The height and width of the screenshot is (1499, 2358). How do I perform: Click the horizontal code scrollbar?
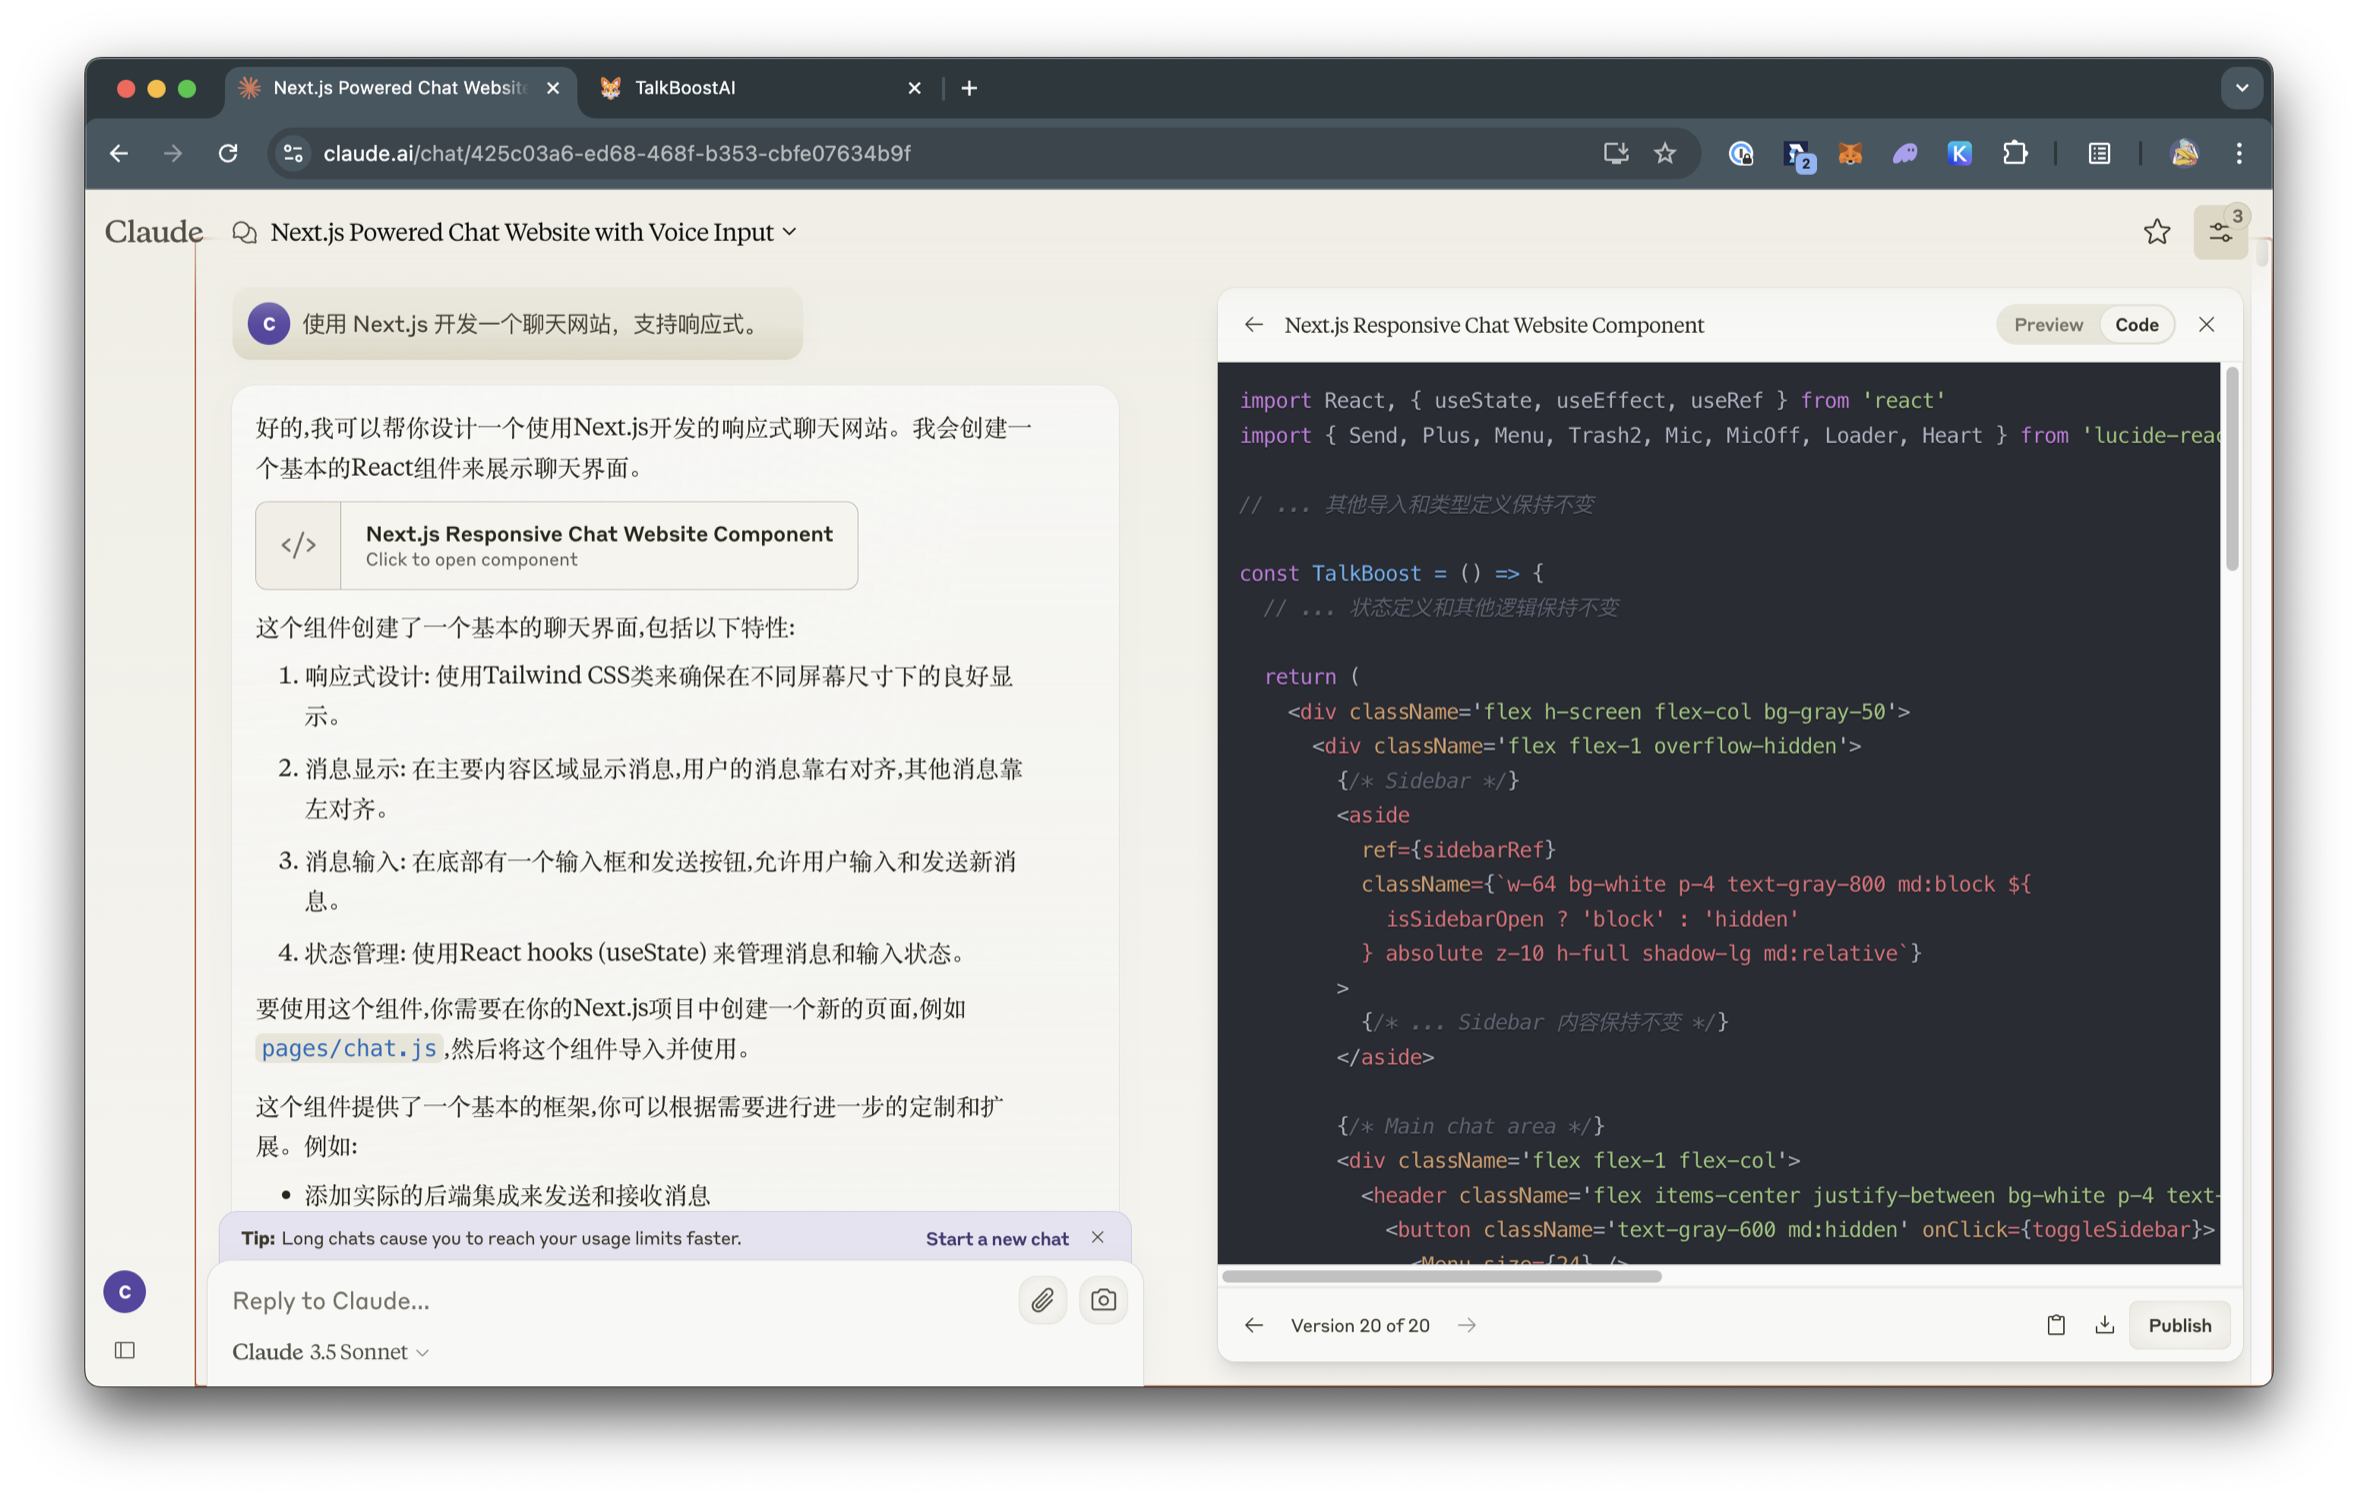tap(1440, 1276)
